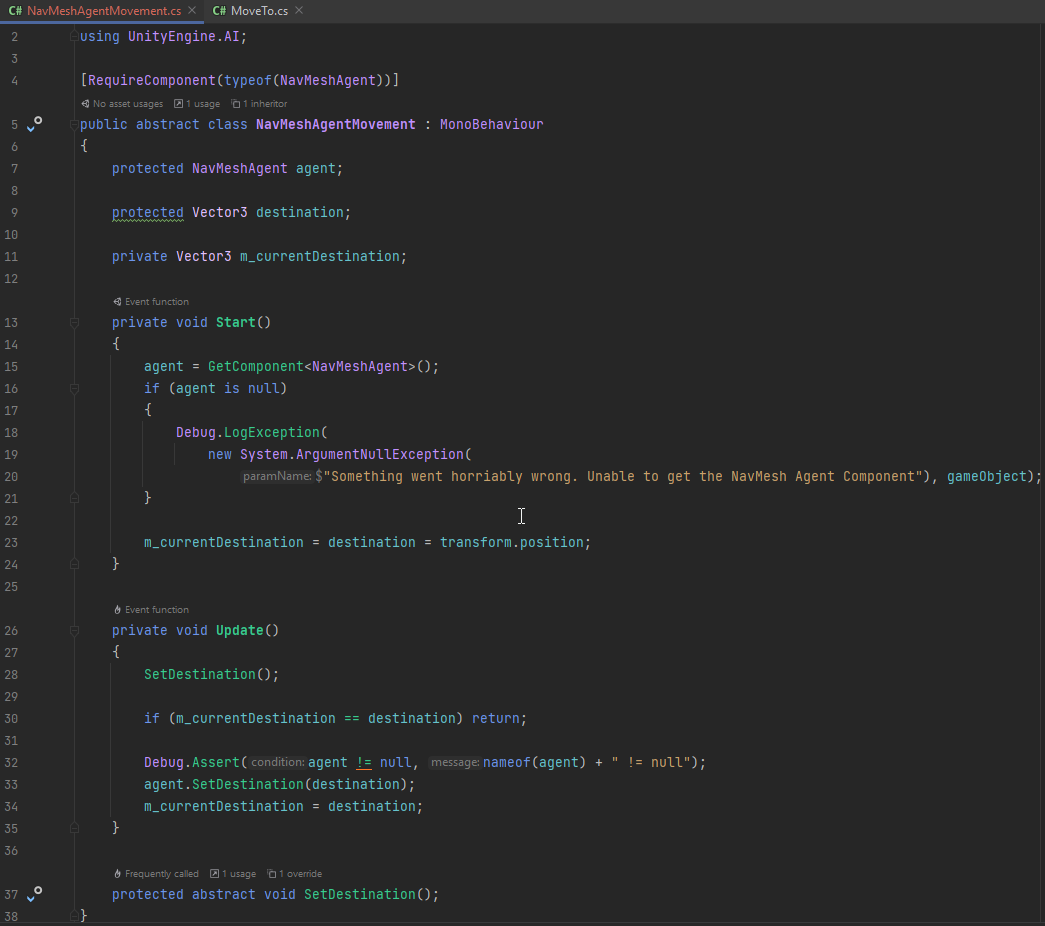The height and width of the screenshot is (926, 1045).
Task: Click the underlined 'protected' keyword on line 9
Action: point(147,212)
